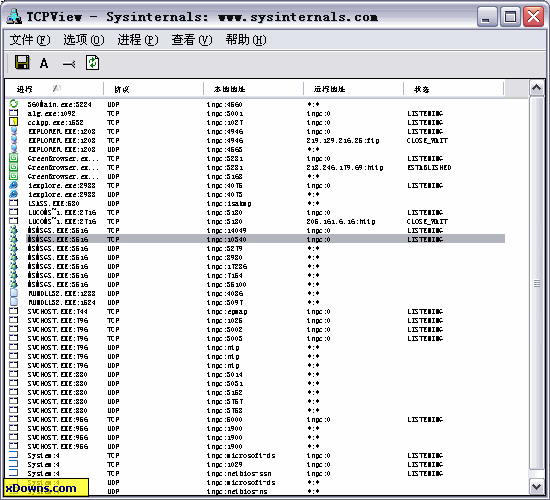Sort by the process column header

(54, 89)
